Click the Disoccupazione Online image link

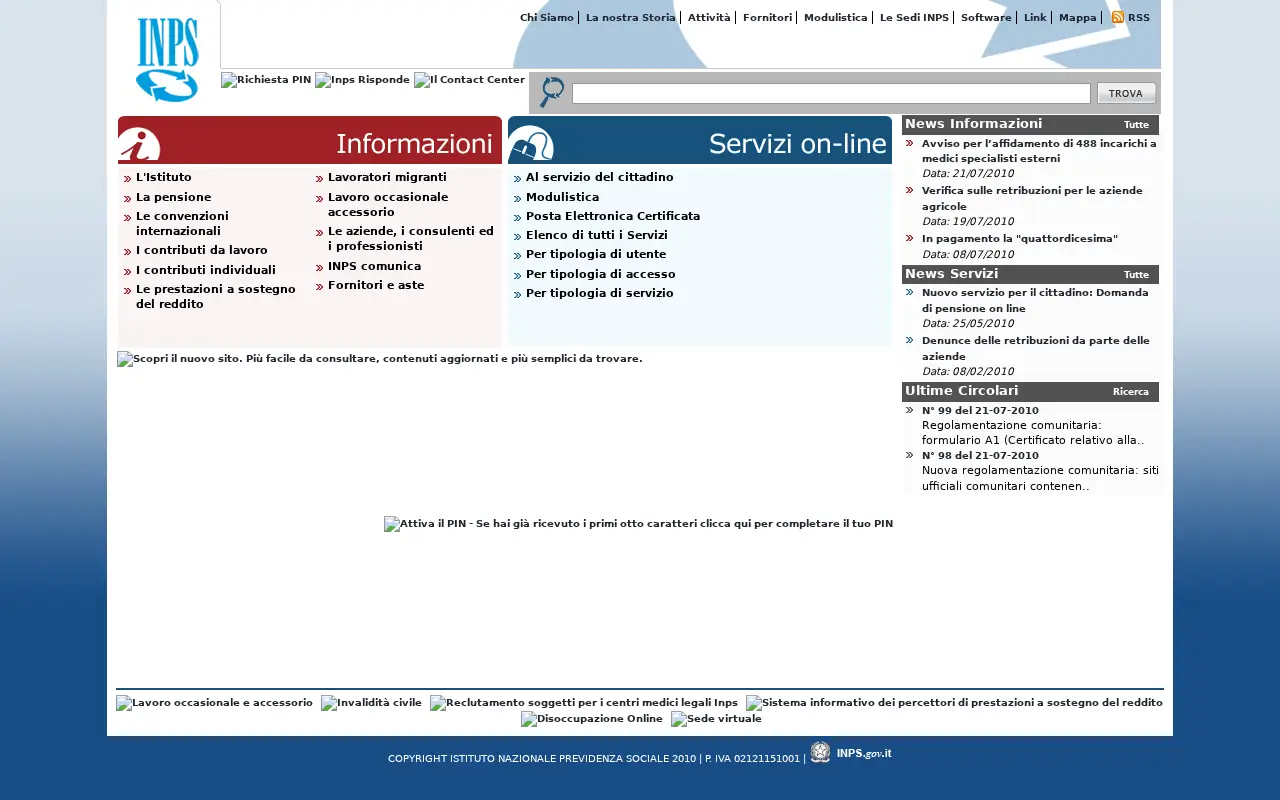592,719
